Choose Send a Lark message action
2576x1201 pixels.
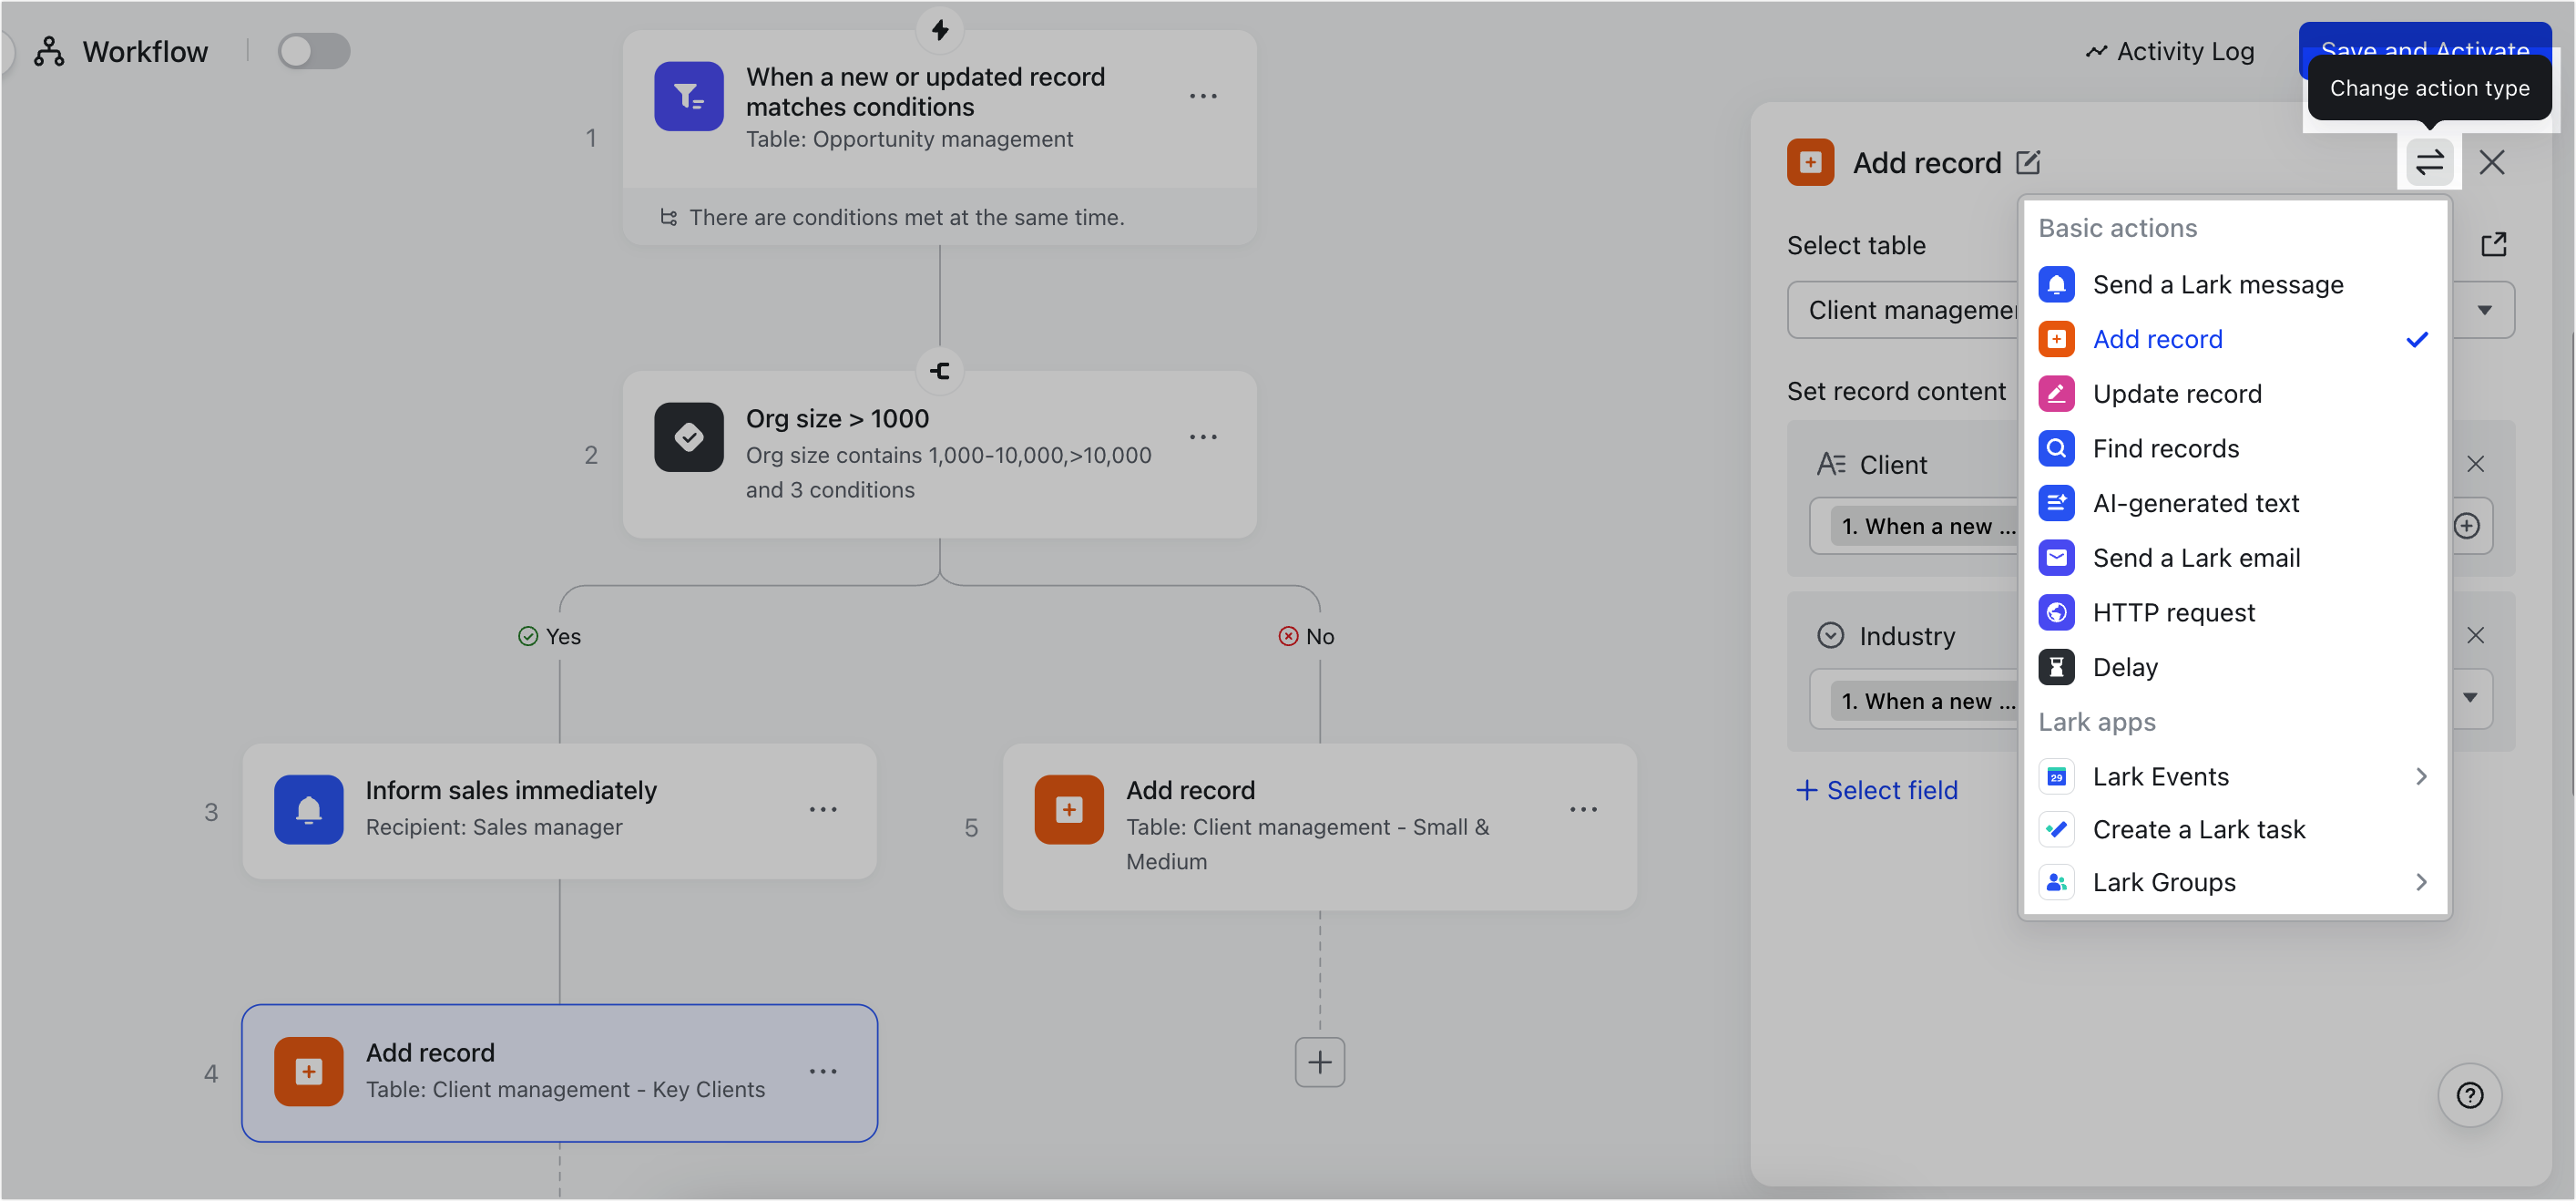coord(2235,285)
